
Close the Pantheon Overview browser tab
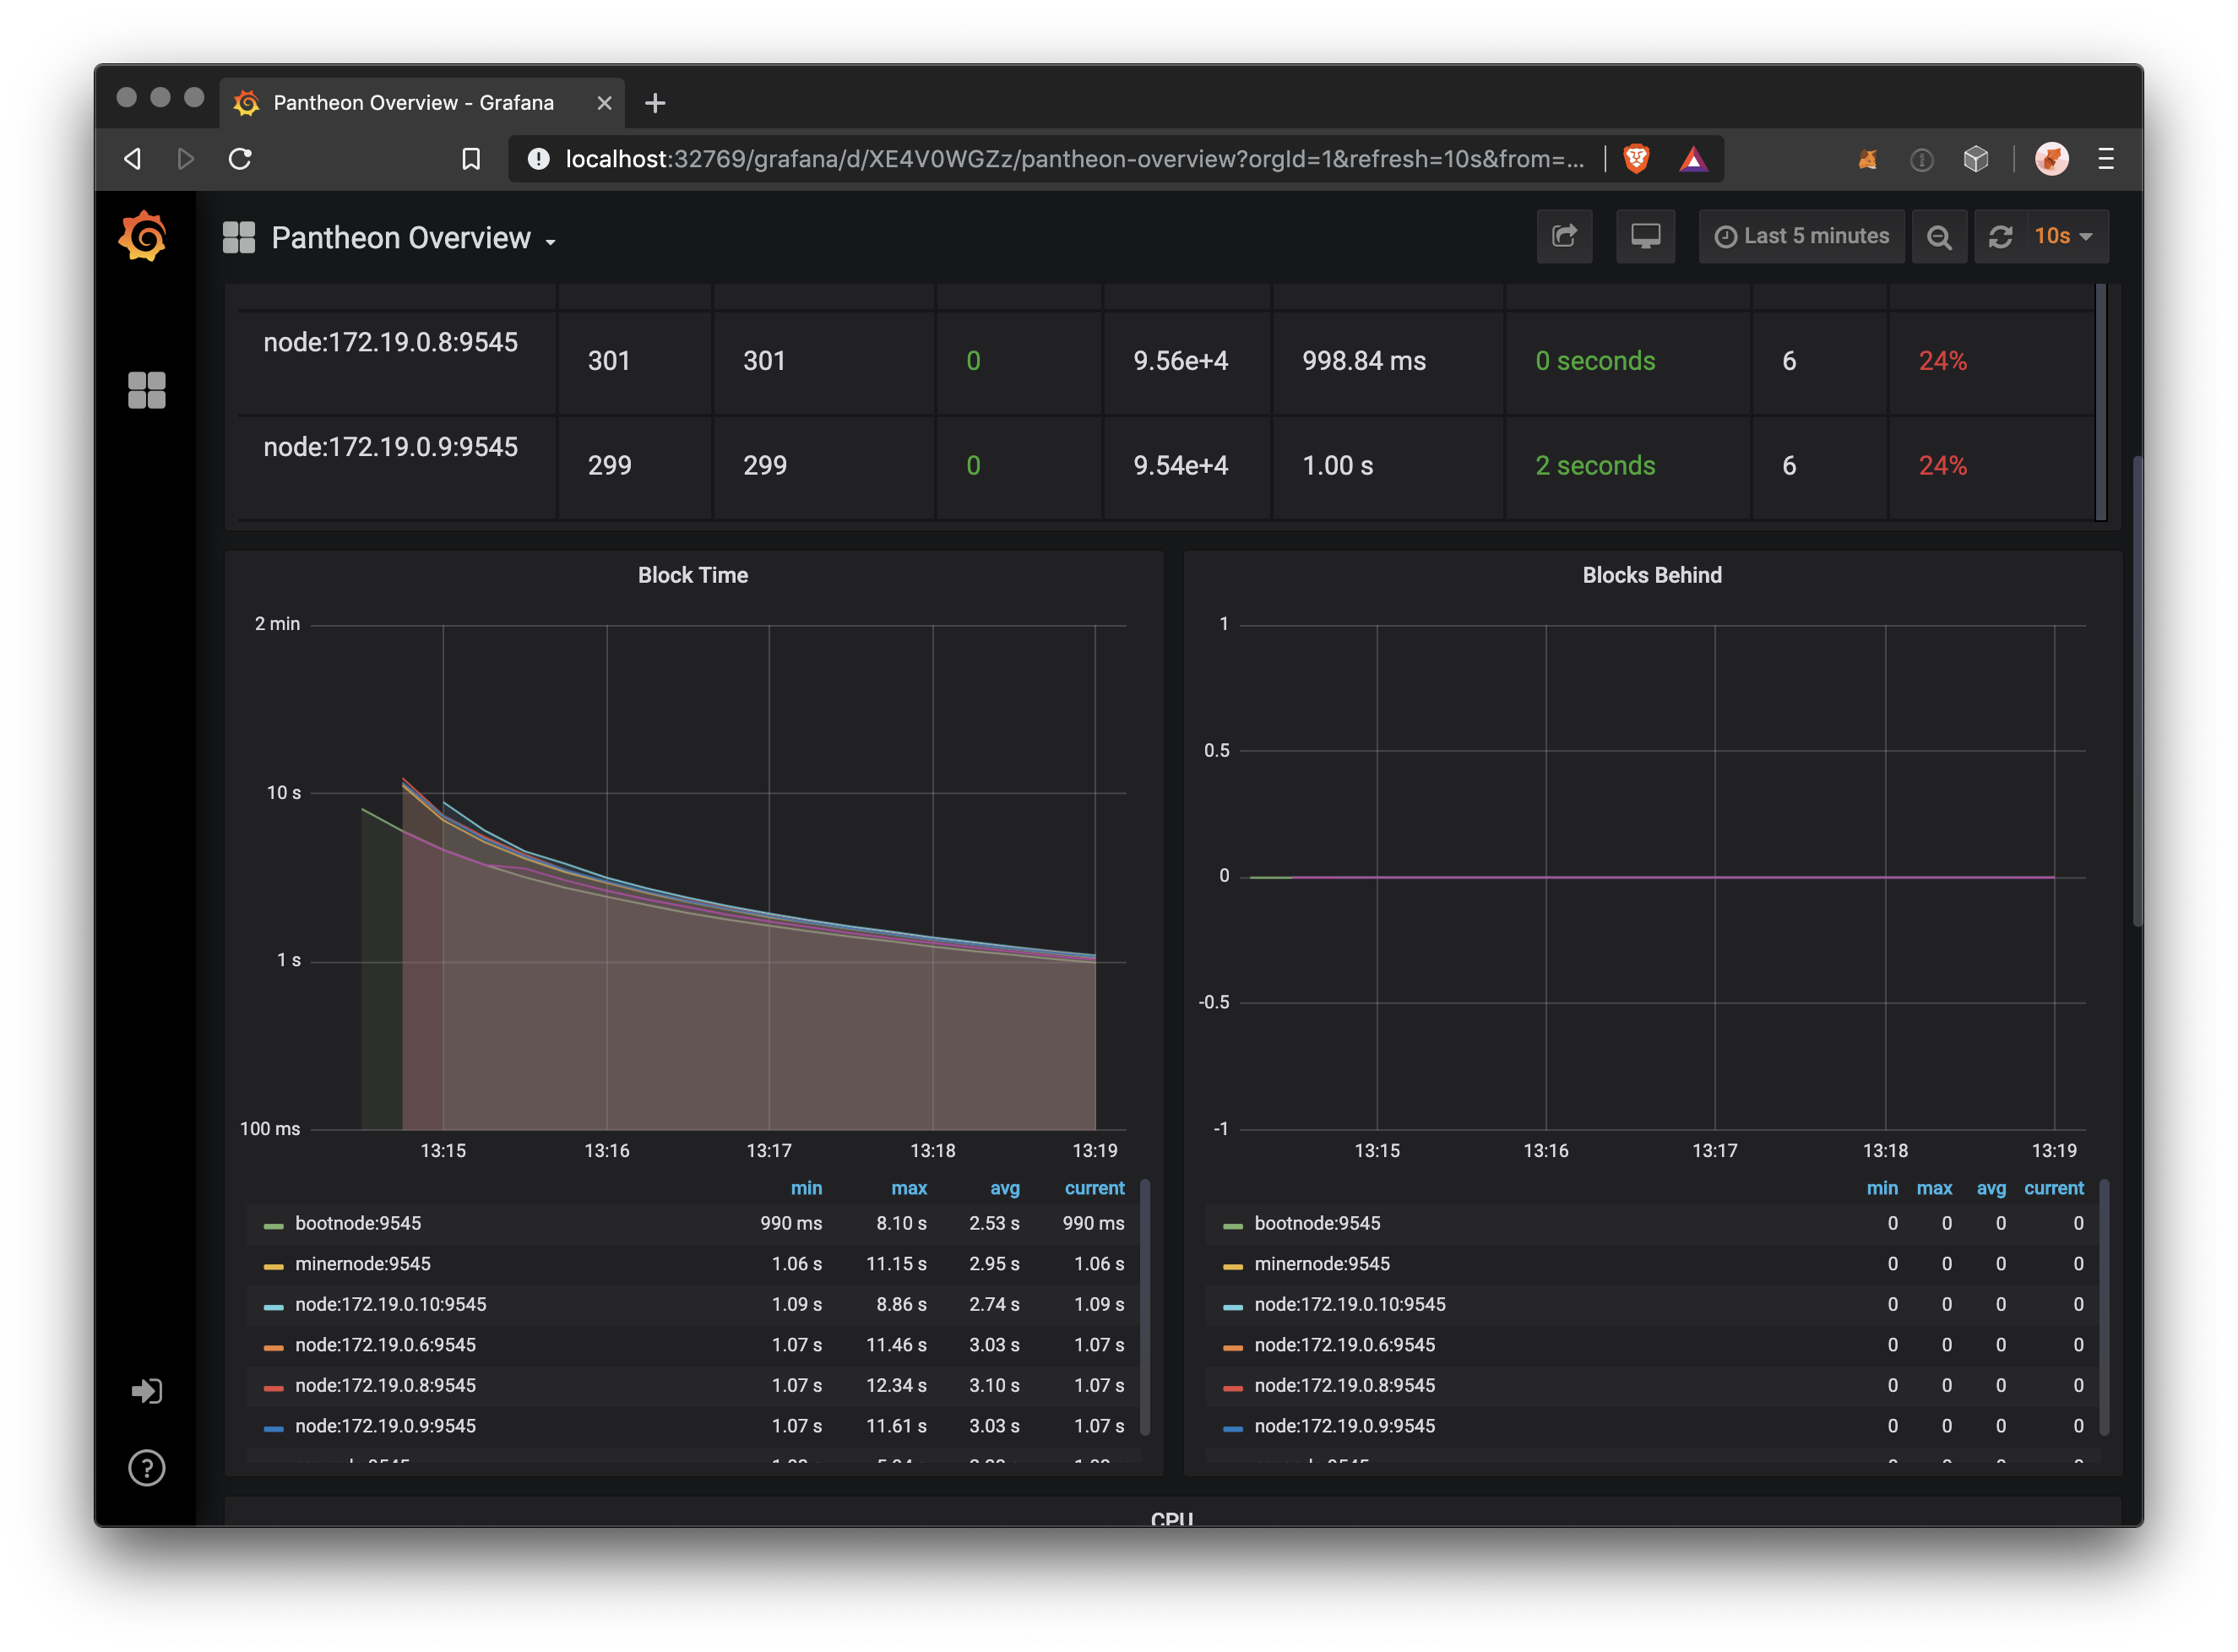(x=604, y=103)
